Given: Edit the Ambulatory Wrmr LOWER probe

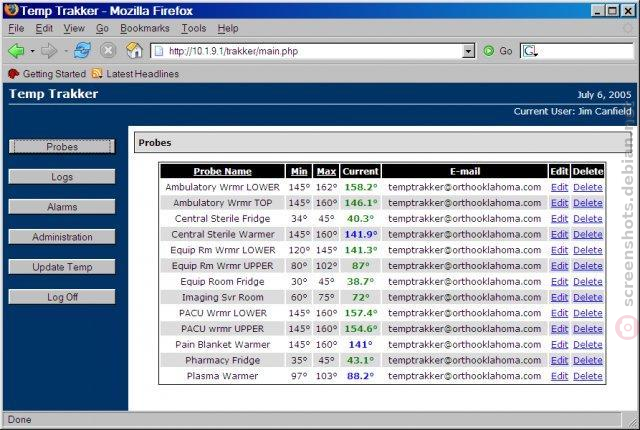Looking at the screenshot, I should [559, 187].
